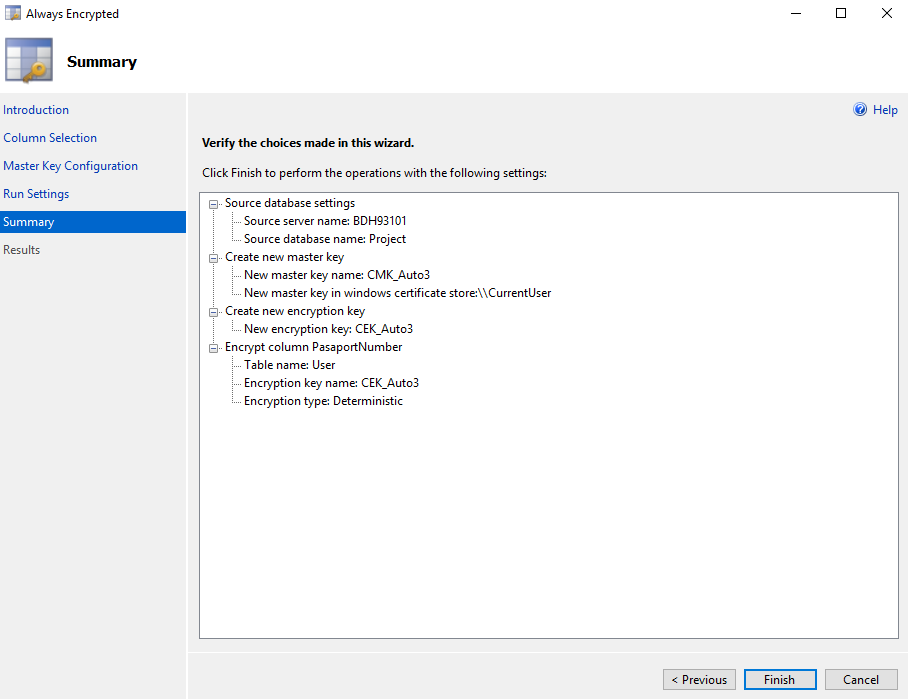
Task: Go to the Introduction page
Action: (x=36, y=110)
